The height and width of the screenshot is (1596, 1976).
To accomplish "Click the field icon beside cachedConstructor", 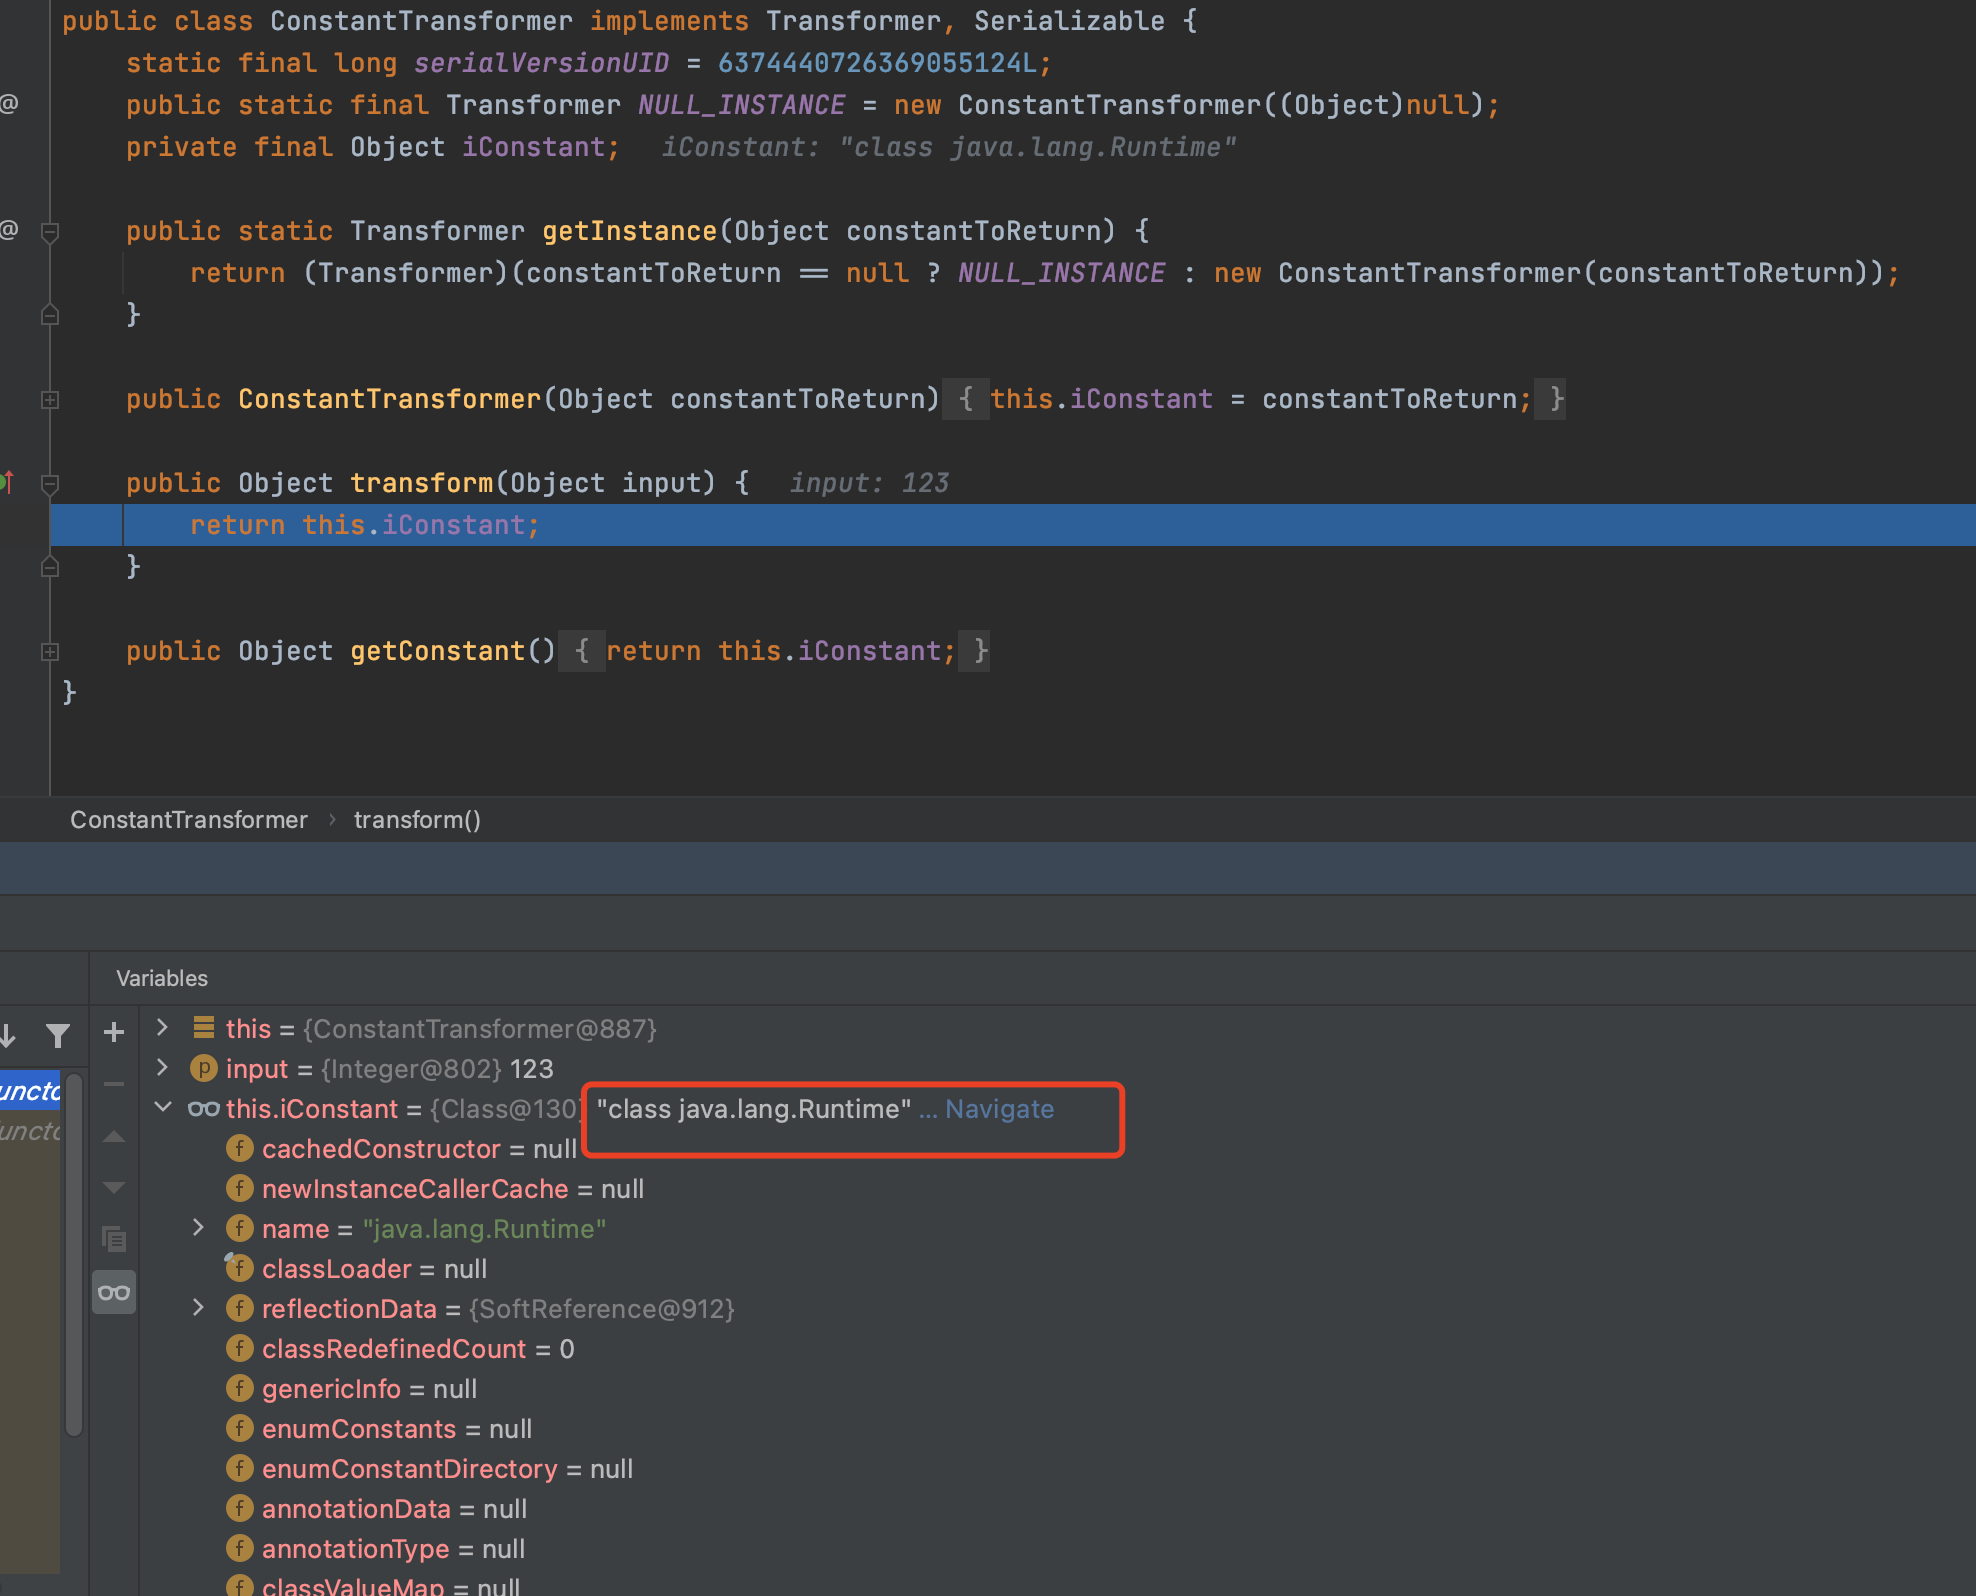I will coord(239,1148).
